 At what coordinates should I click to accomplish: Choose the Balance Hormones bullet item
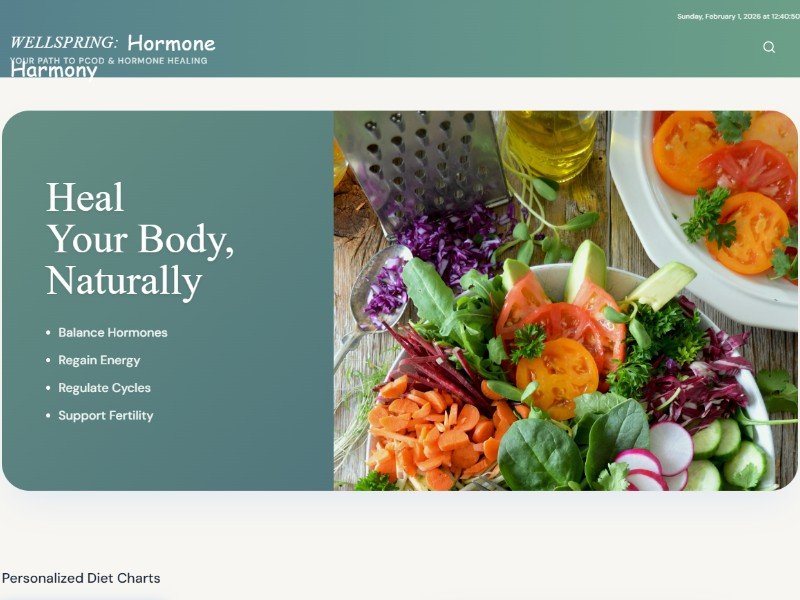click(113, 333)
